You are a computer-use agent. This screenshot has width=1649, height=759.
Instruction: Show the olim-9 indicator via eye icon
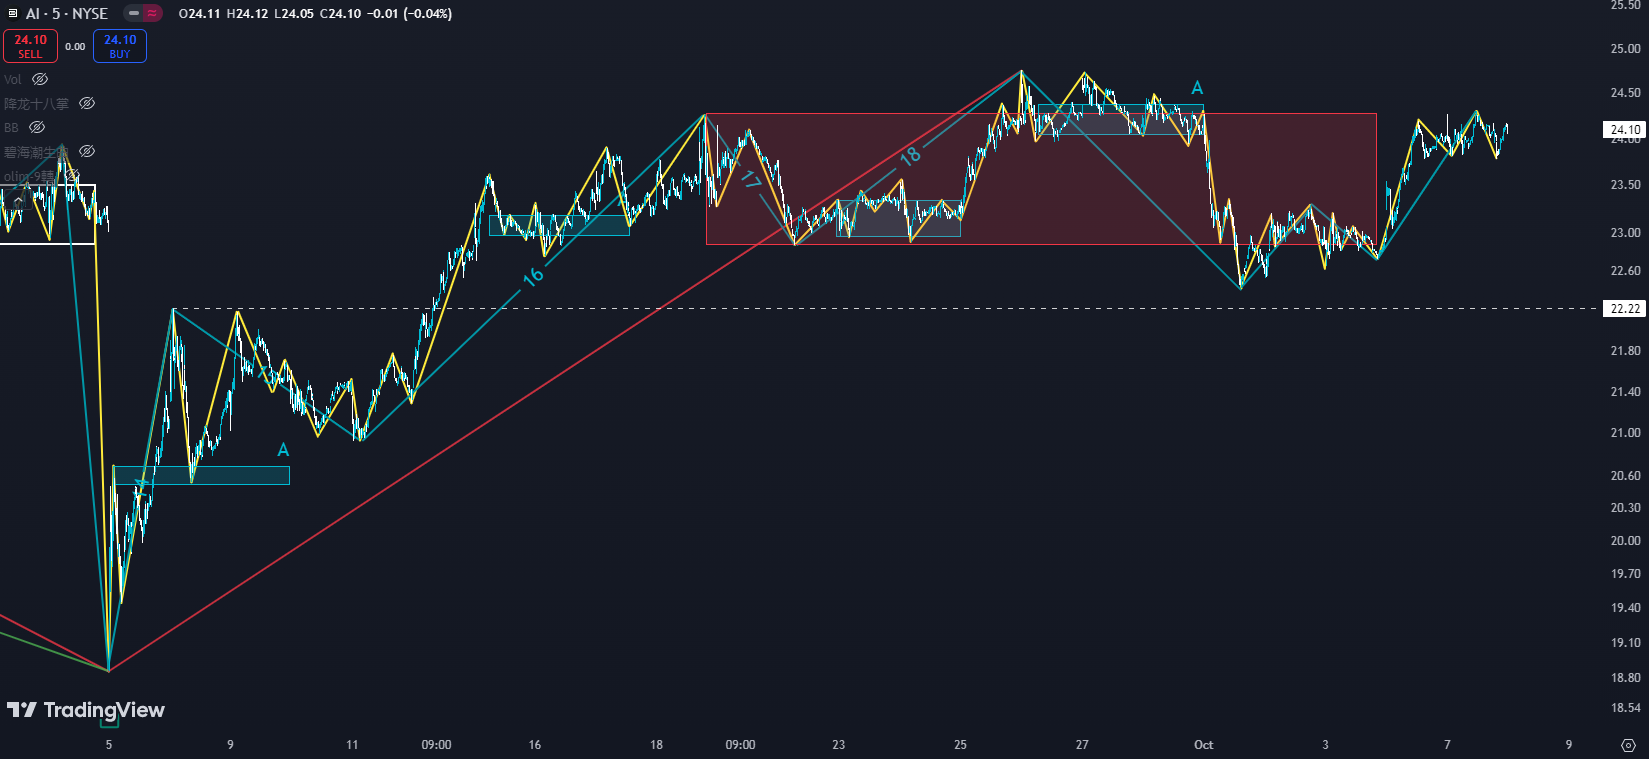pyautogui.click(x=72, y=176)
